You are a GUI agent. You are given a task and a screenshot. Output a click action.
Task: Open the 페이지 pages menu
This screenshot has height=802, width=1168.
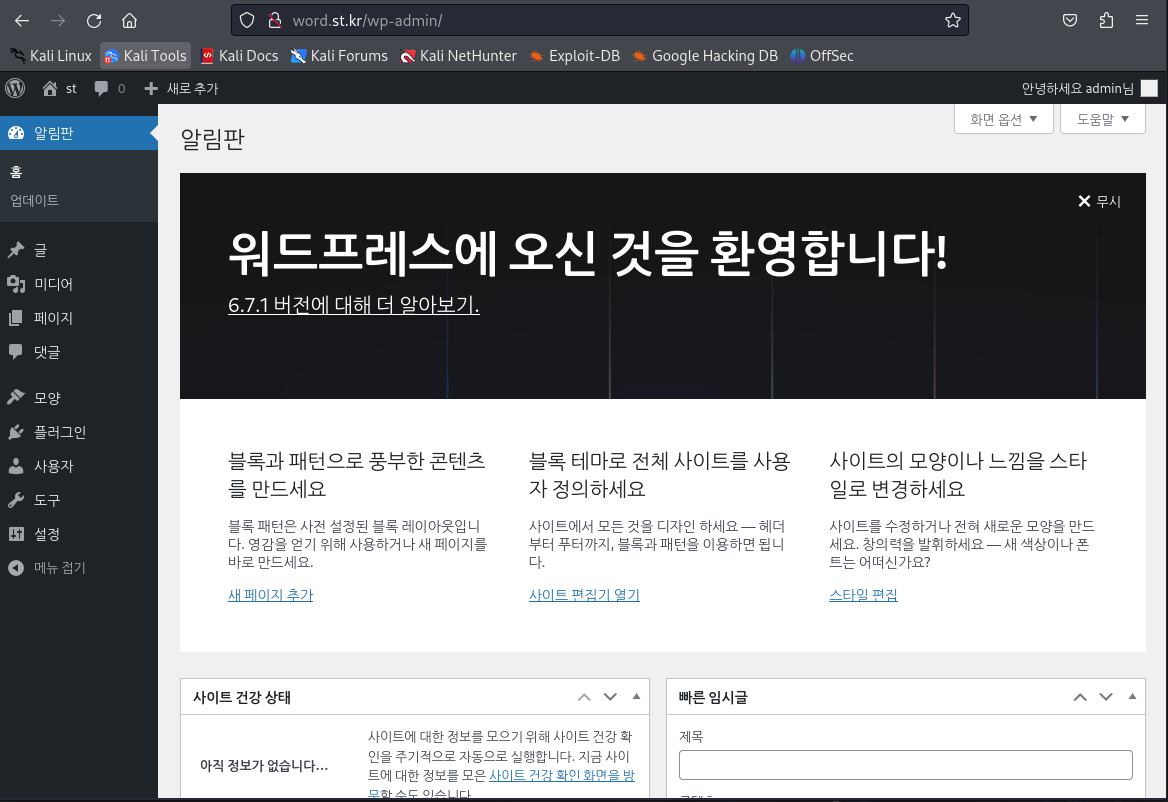coord(79,319)
